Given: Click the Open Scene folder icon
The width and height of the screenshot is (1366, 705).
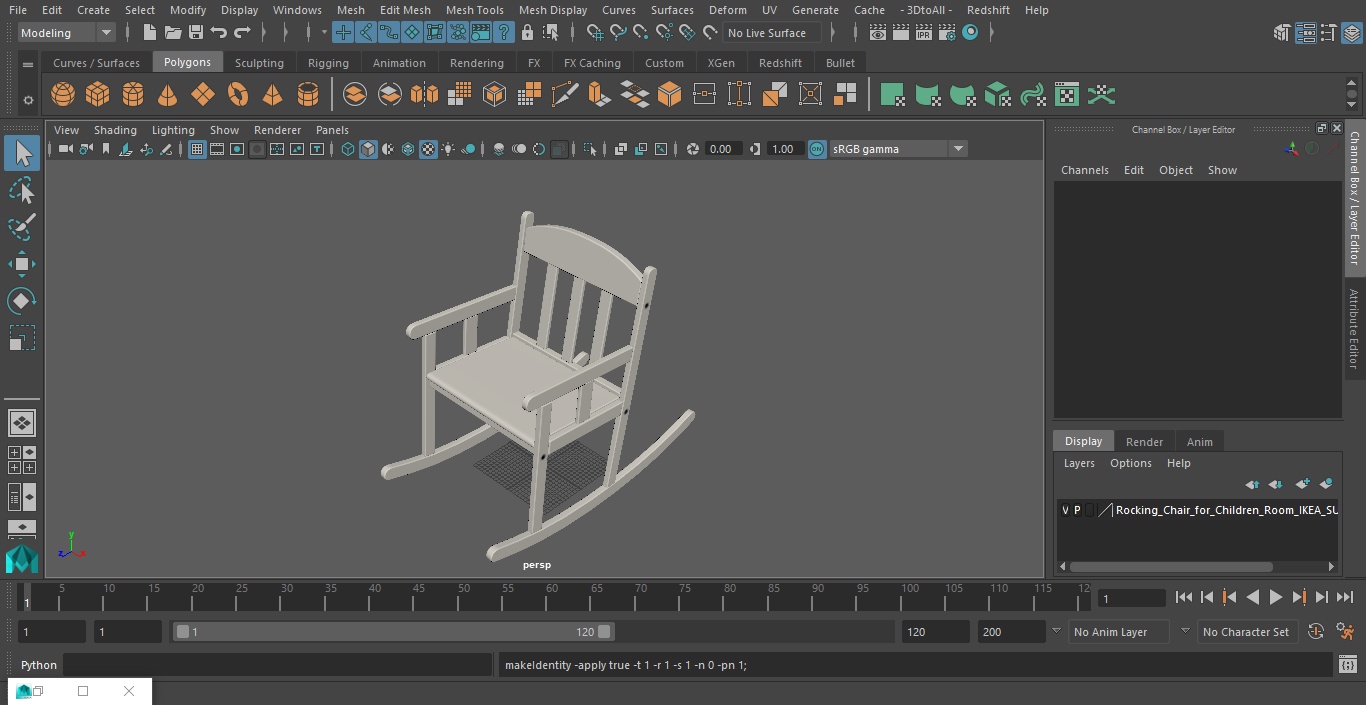Looking at the screenshot, I should 173,33.
